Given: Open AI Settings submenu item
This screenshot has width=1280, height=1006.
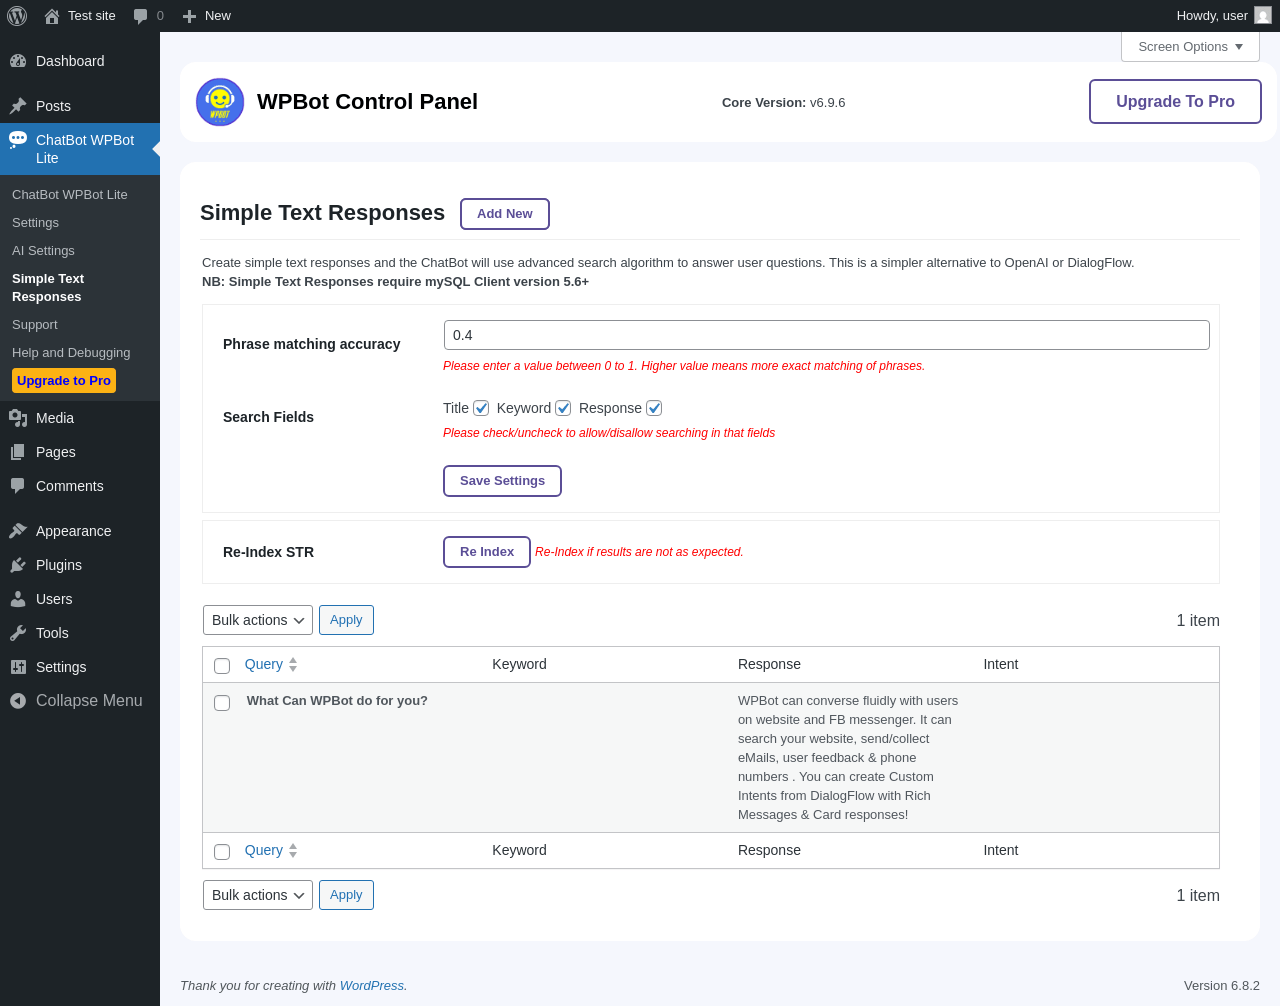Looking at the screenshot, I should point(43,251).
